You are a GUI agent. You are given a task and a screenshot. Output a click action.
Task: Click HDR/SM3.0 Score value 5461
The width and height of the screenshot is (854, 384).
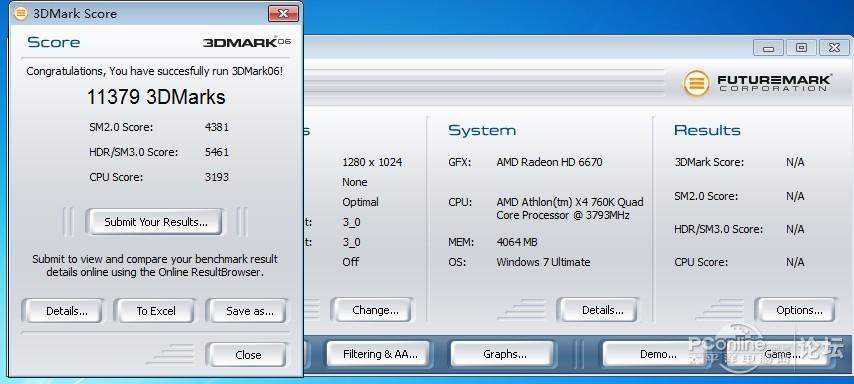click(x=217, y=152)
